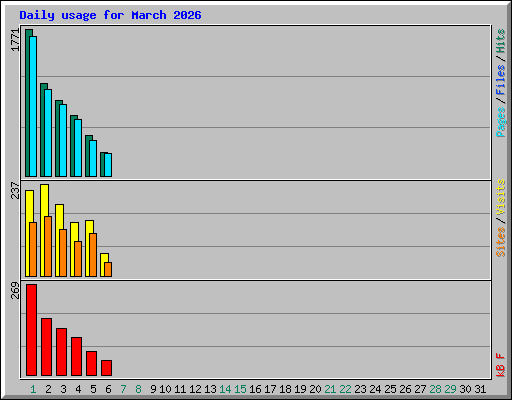Image resolution: width=512 pixels, height=400 pixels.
Task: Click the 'Visits' legend label
Action: 500,197
